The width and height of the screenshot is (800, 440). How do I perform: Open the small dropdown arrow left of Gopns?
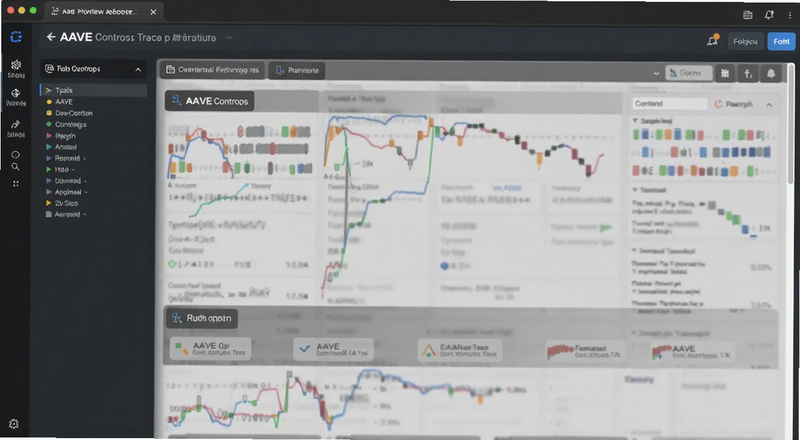point(657,74)
